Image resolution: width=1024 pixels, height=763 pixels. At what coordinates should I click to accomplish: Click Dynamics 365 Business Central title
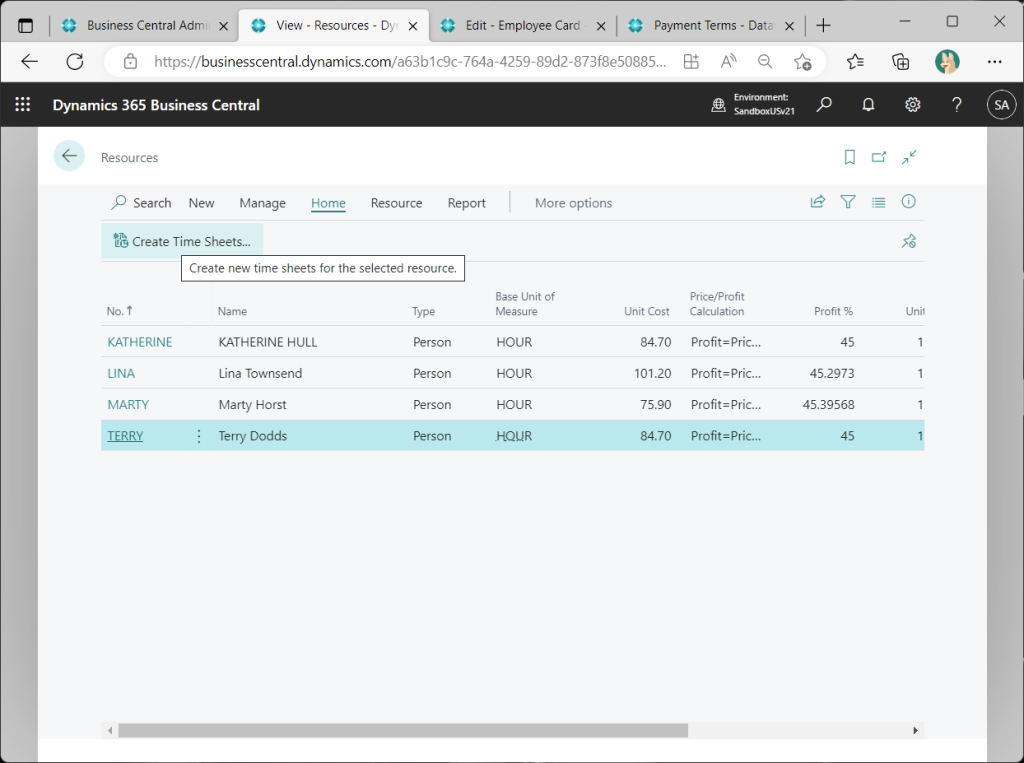pos(156,105)
